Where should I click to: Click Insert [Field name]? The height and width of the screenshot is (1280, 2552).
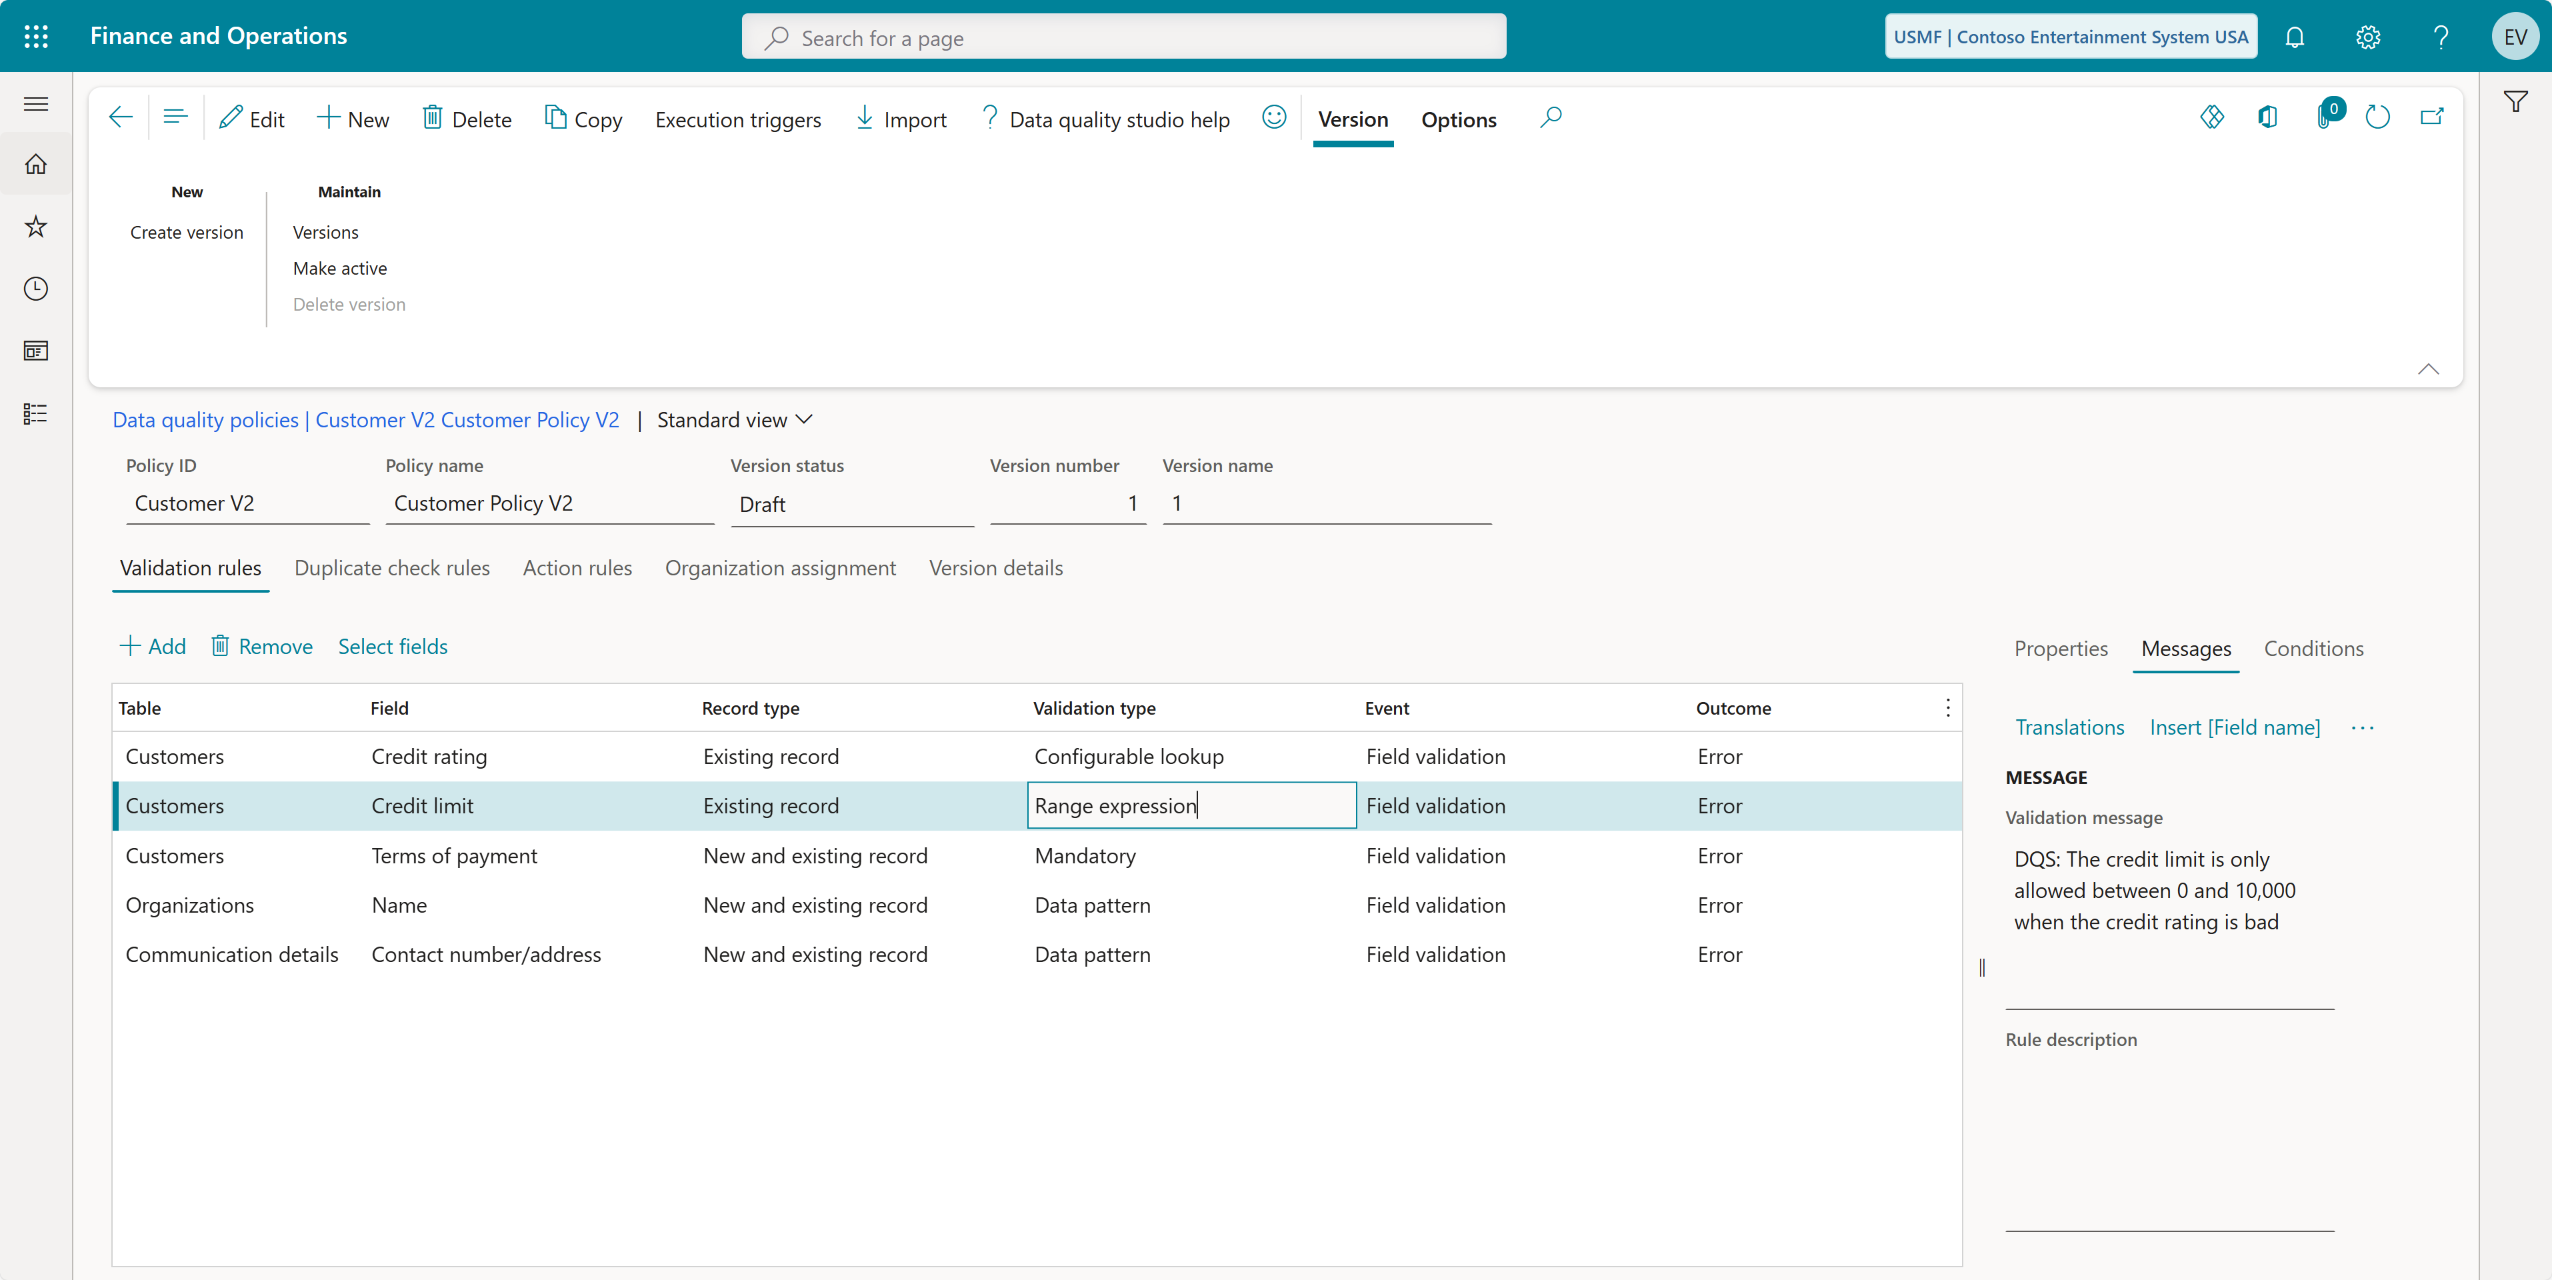tap(2235, 727)
